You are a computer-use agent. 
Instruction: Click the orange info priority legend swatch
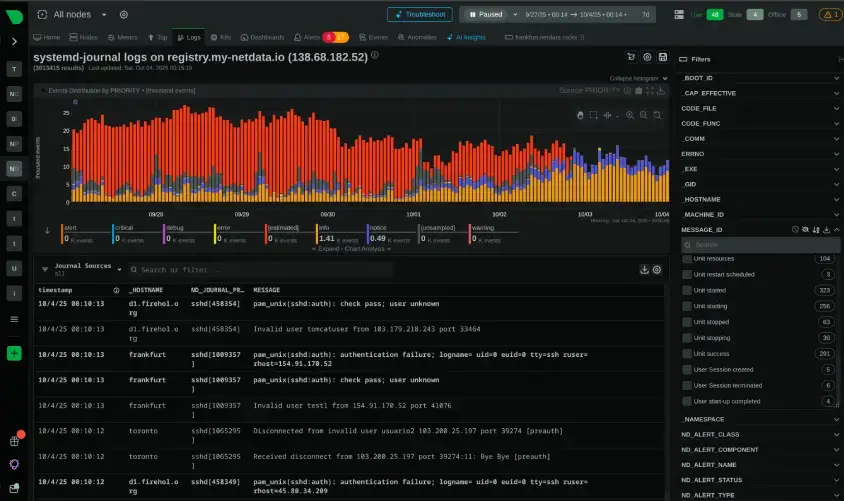click(x=317, y=234)
